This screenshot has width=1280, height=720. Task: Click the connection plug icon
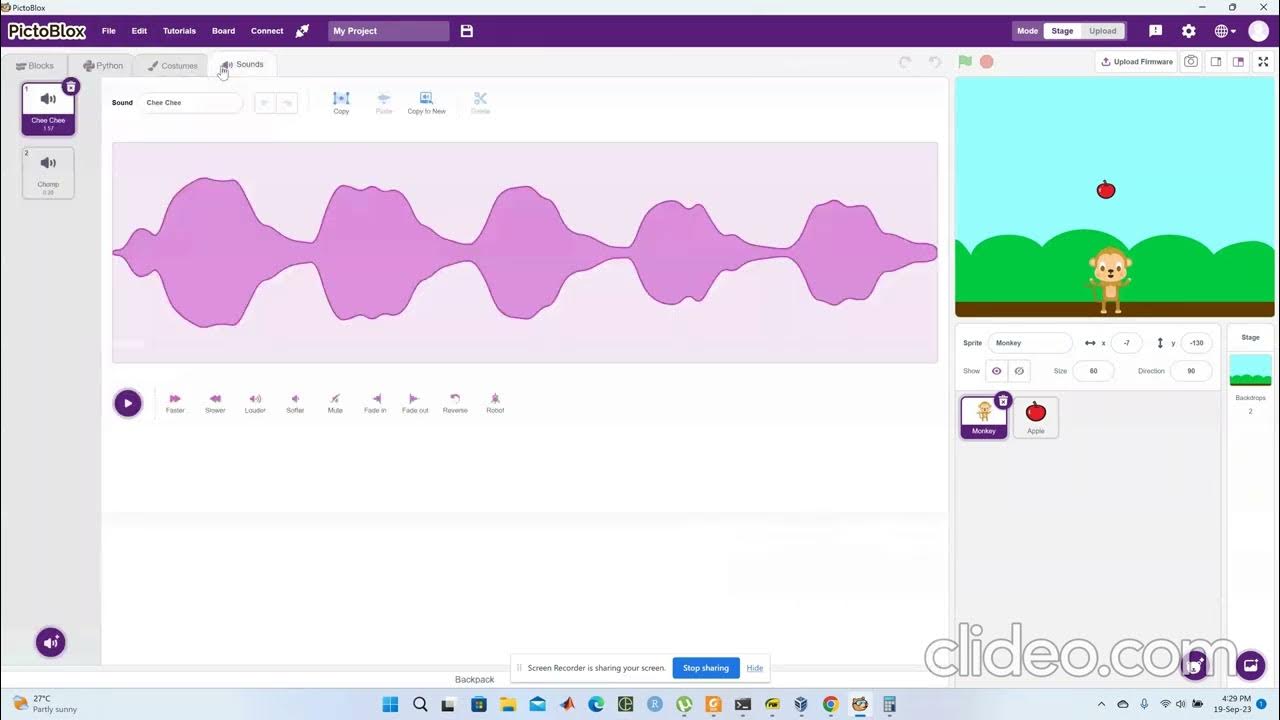pos(302,31)
